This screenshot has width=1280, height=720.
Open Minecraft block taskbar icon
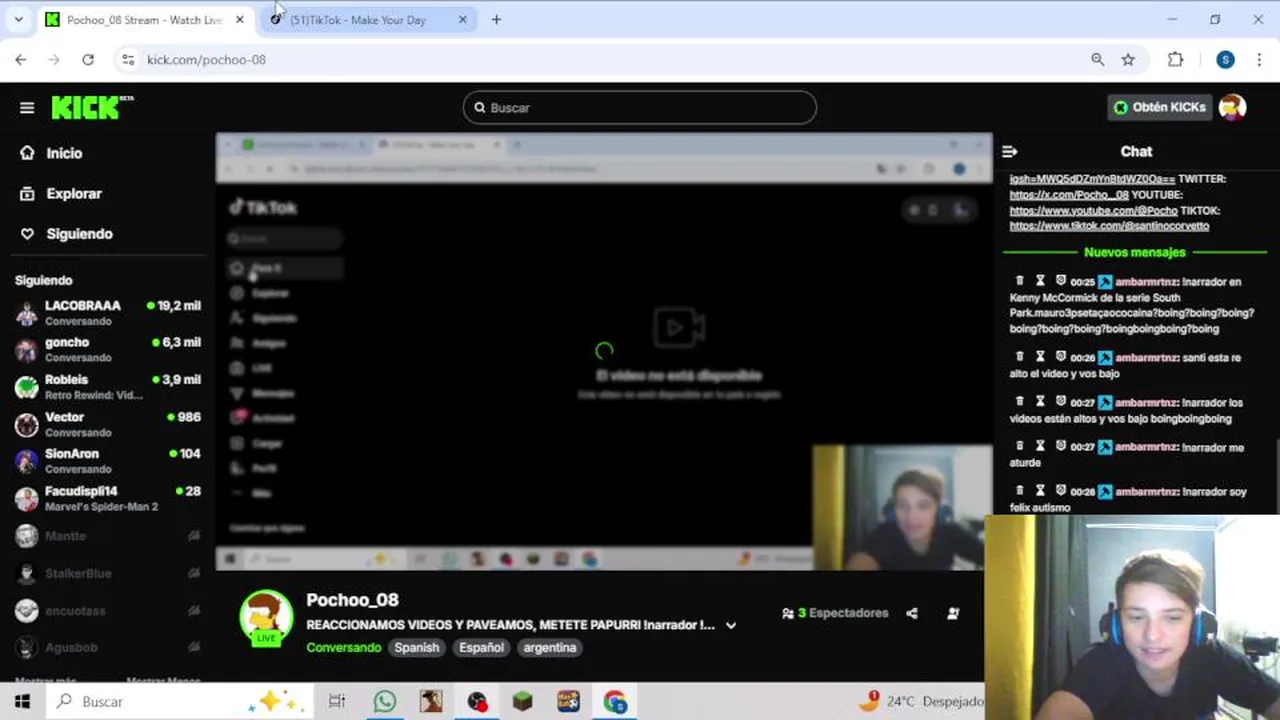tap(522, 702)
